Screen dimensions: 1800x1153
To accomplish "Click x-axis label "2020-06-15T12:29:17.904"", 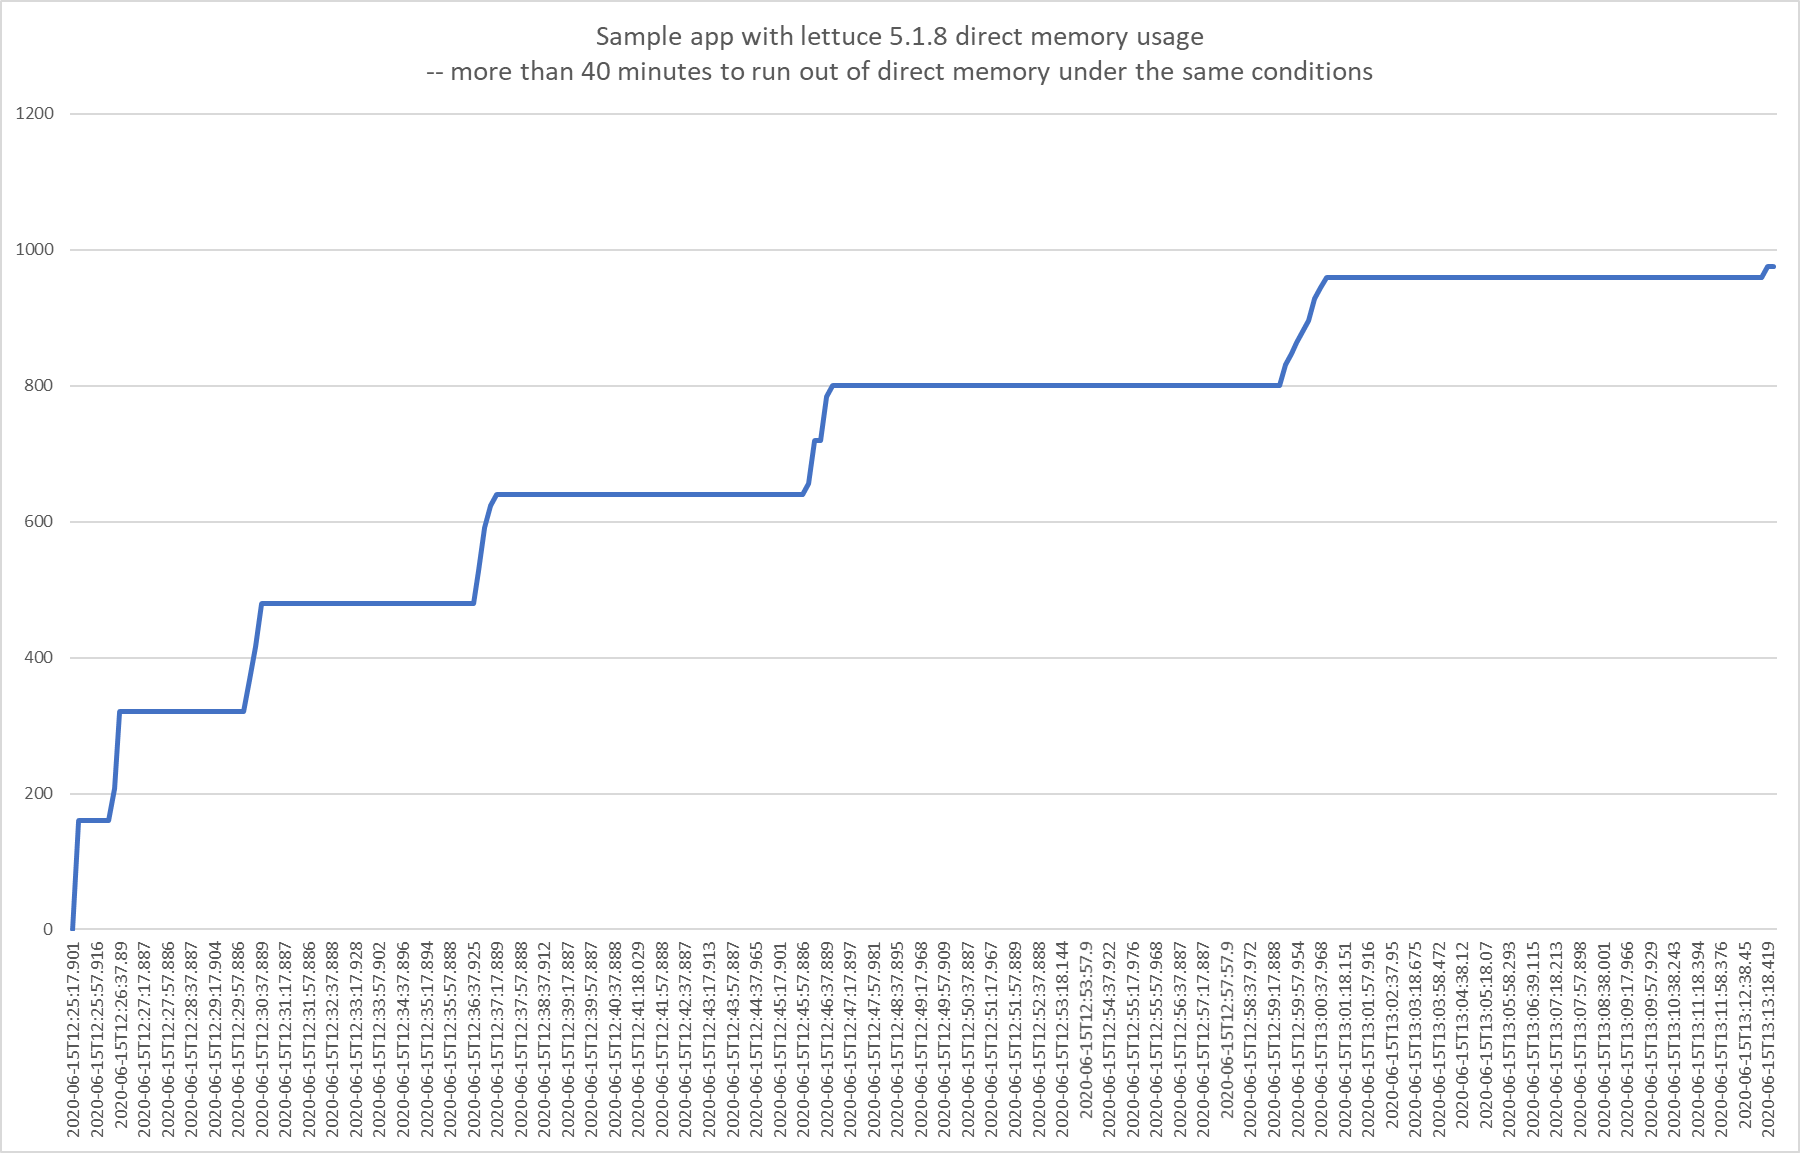I will click(215, 1039).
